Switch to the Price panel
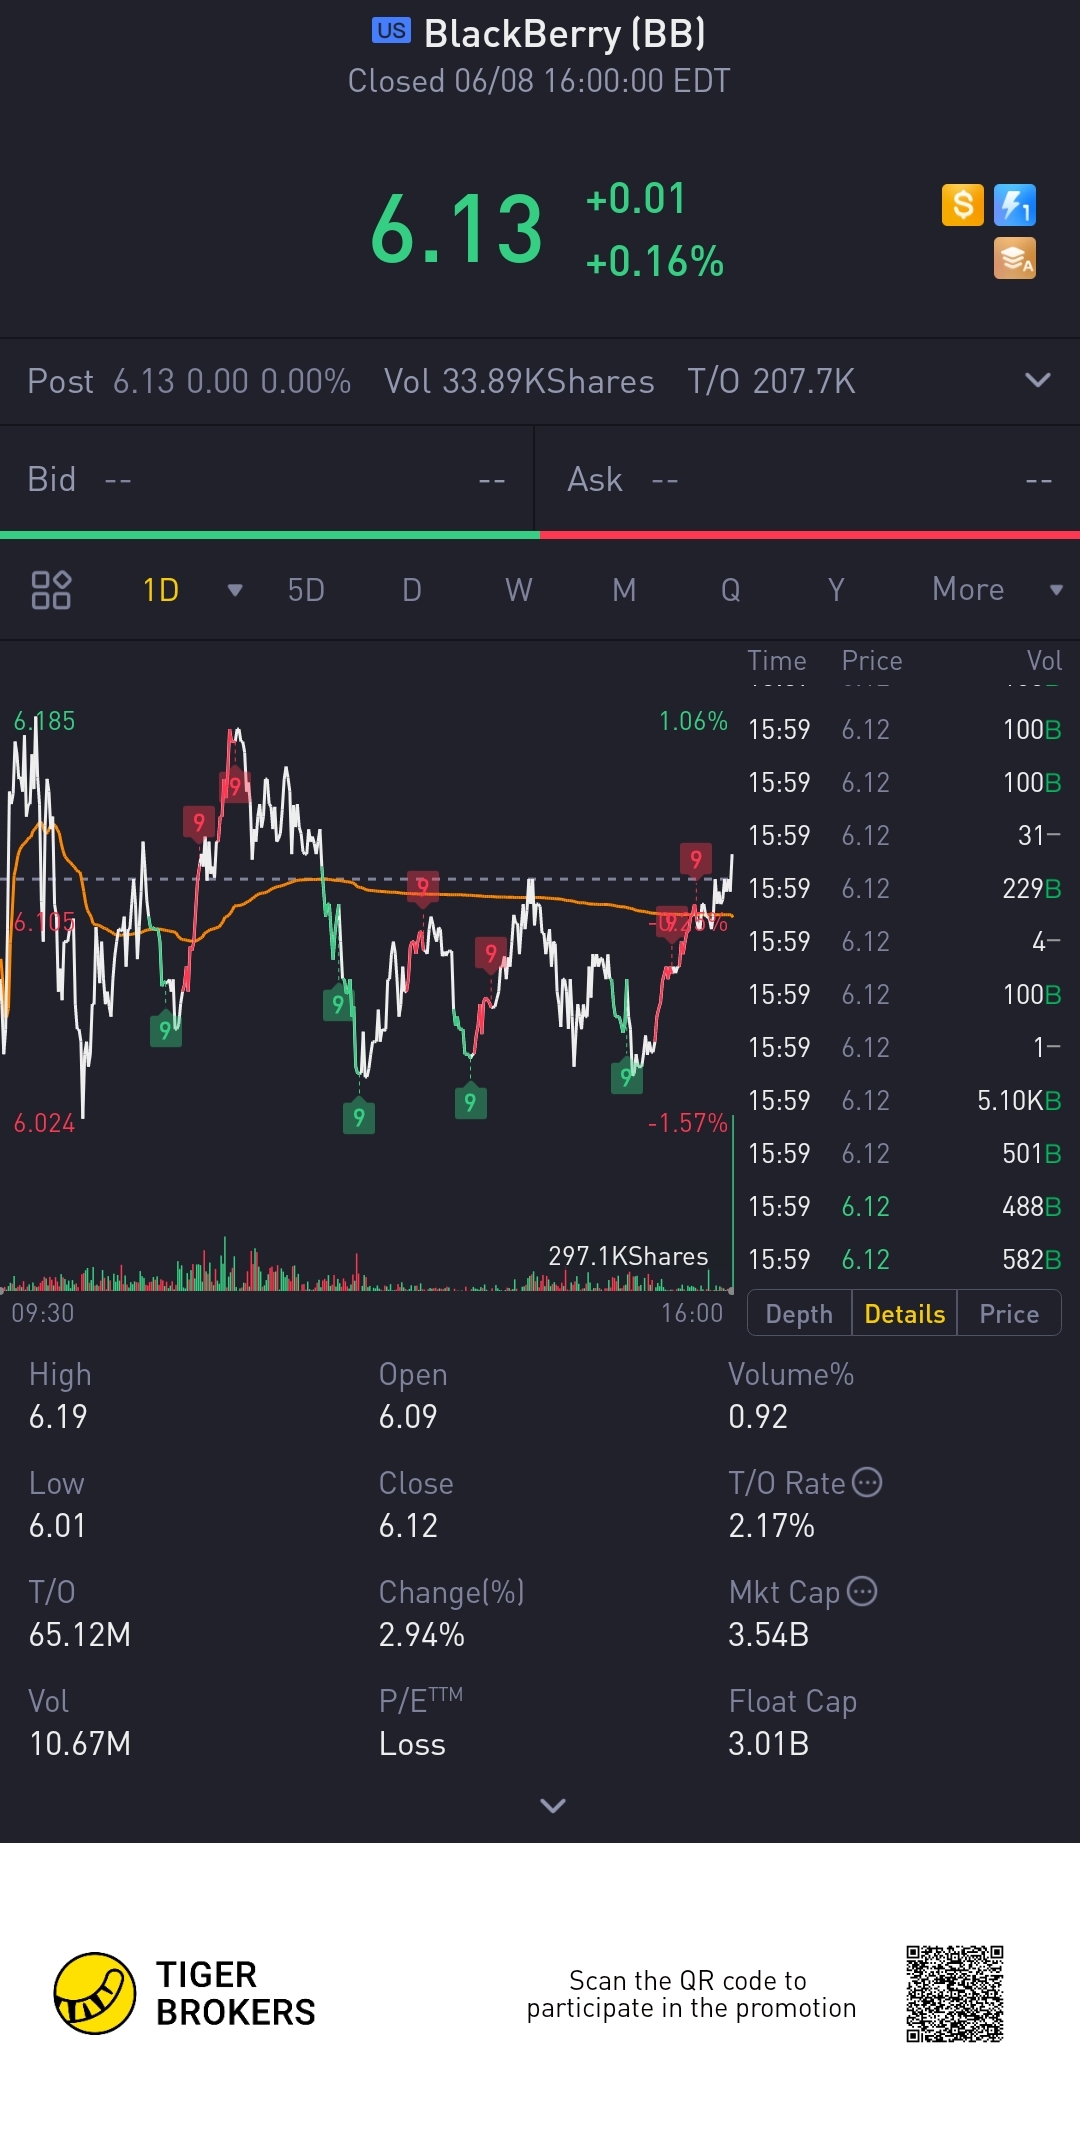 (1009, 1314)
